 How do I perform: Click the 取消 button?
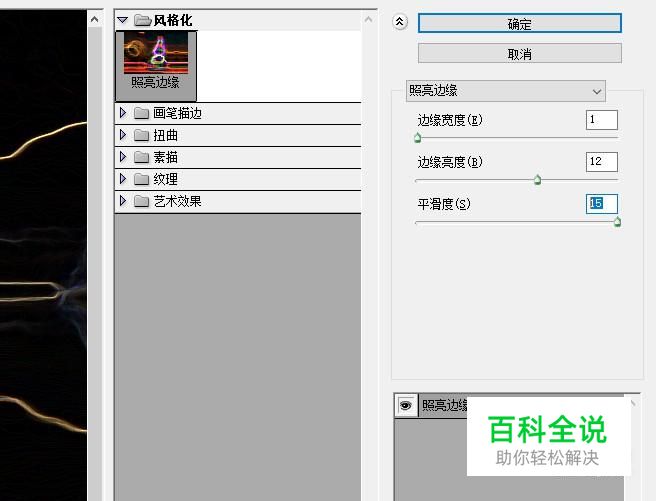(x=520, y=54)
